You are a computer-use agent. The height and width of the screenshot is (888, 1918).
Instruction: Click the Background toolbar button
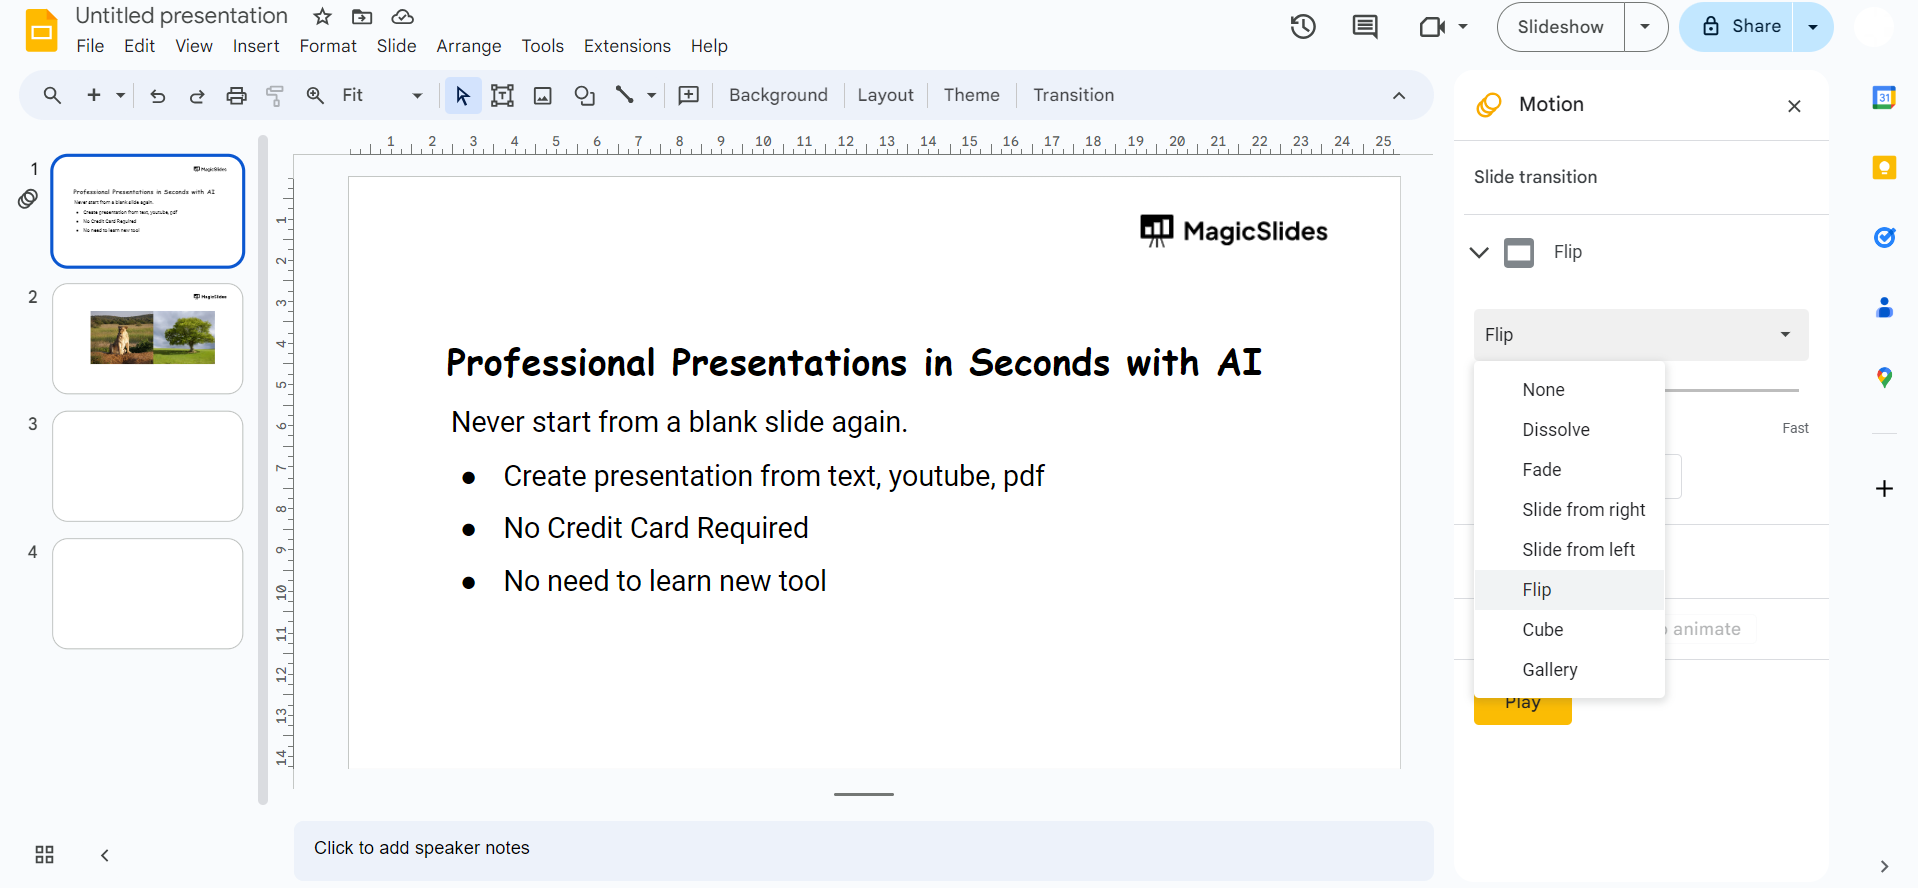tap(778, 96)
